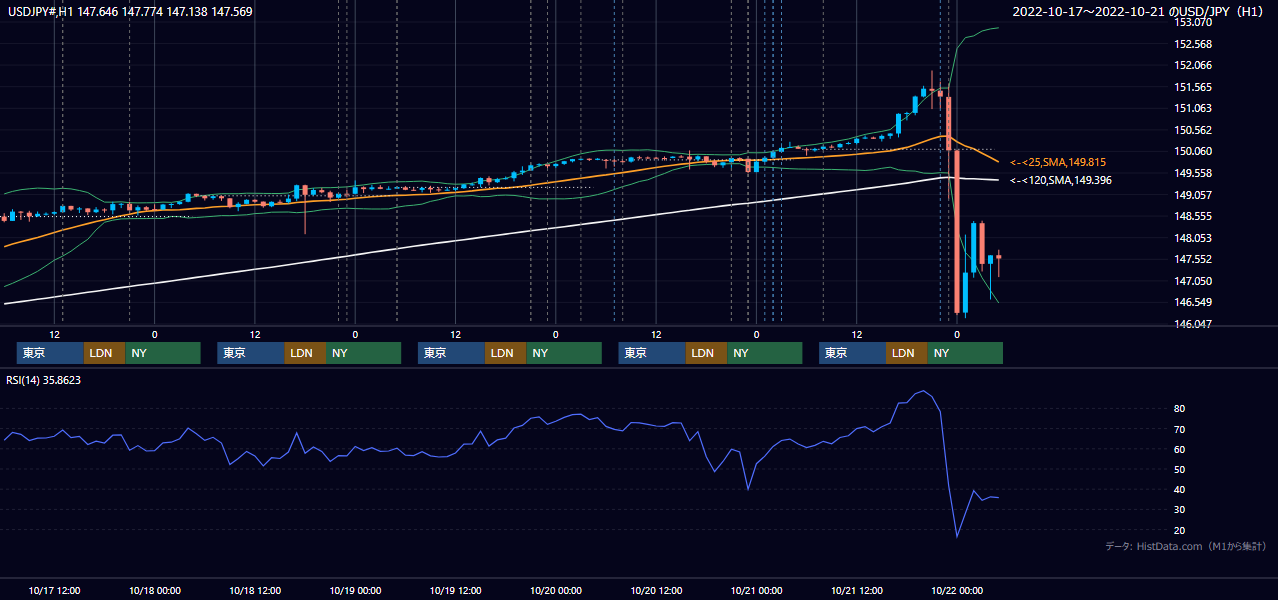The height and width of the screenshot is (600, 1278).
Task: Click the 10/20 00:00 time axis label
Action: (x=556, y=590)
